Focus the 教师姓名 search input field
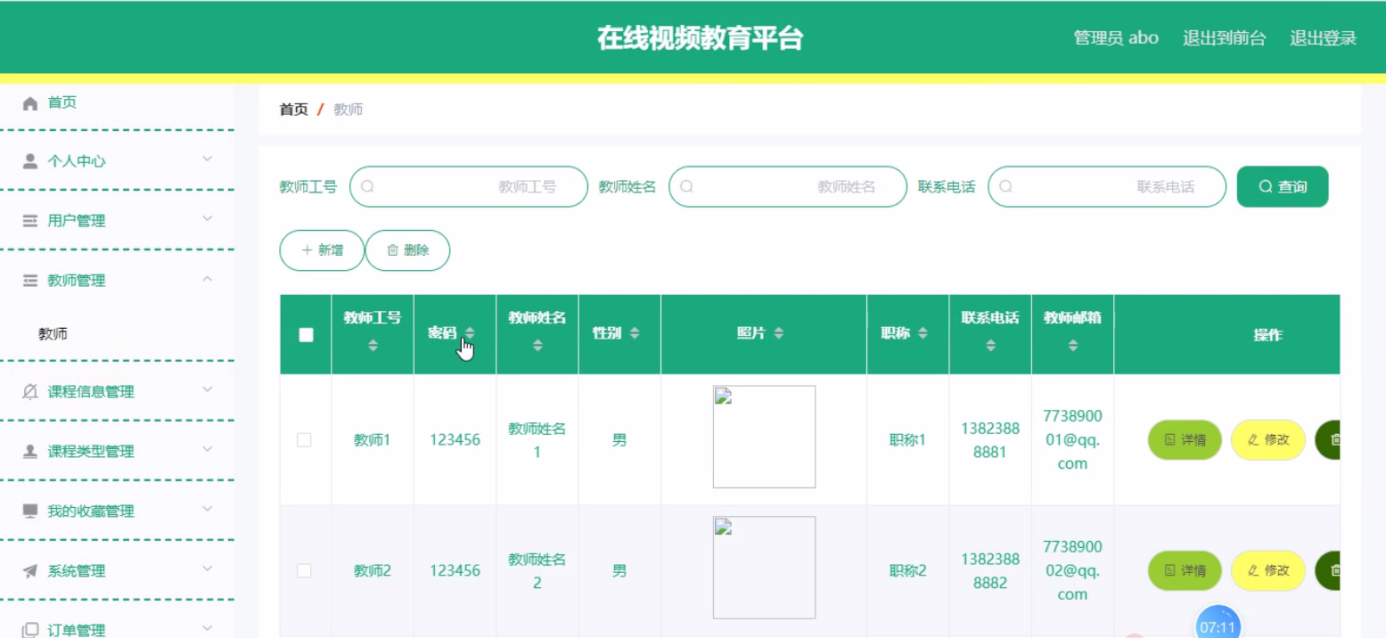1386x638 pixels. click(x=788, y=187)
